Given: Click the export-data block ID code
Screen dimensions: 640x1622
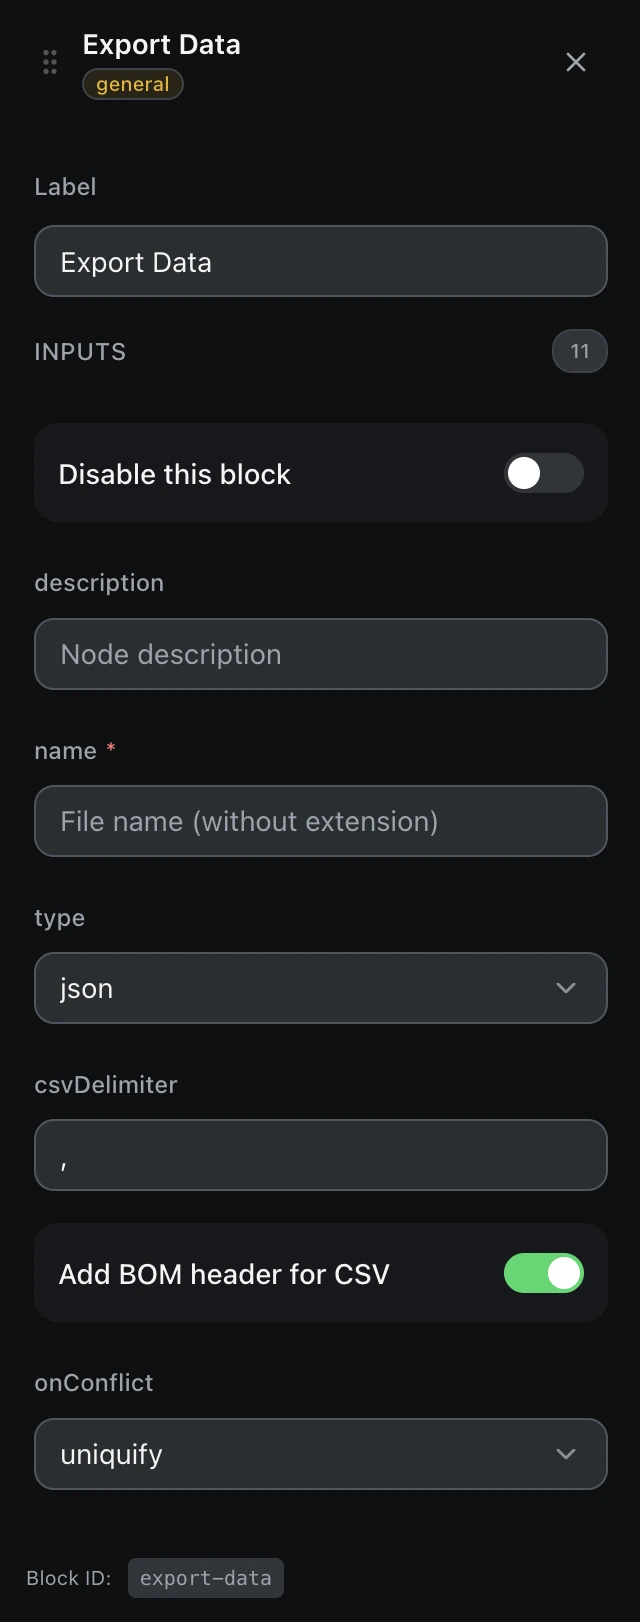Looking at the screenshot, I should click(x=206, y=1578).
